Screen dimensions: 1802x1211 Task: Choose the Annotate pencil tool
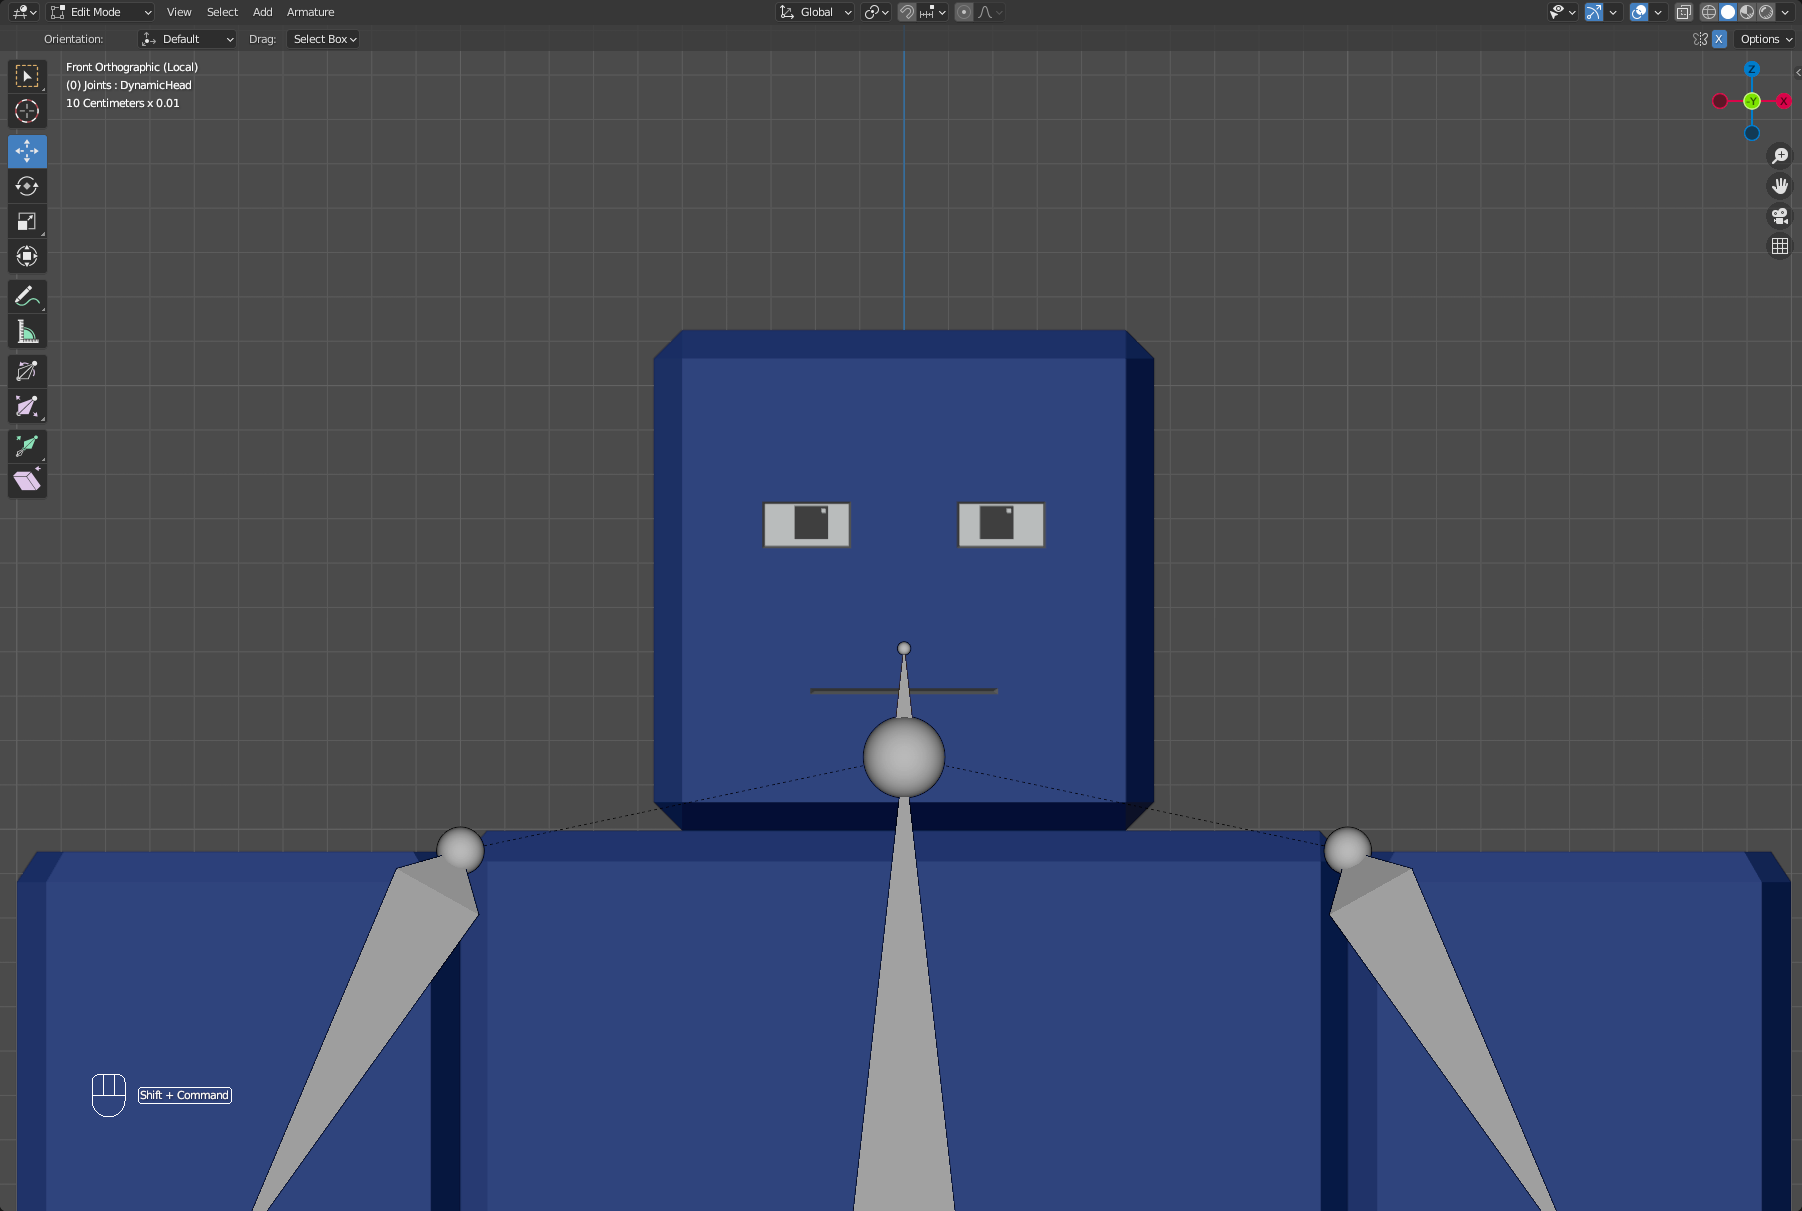[x=27, y=296]
